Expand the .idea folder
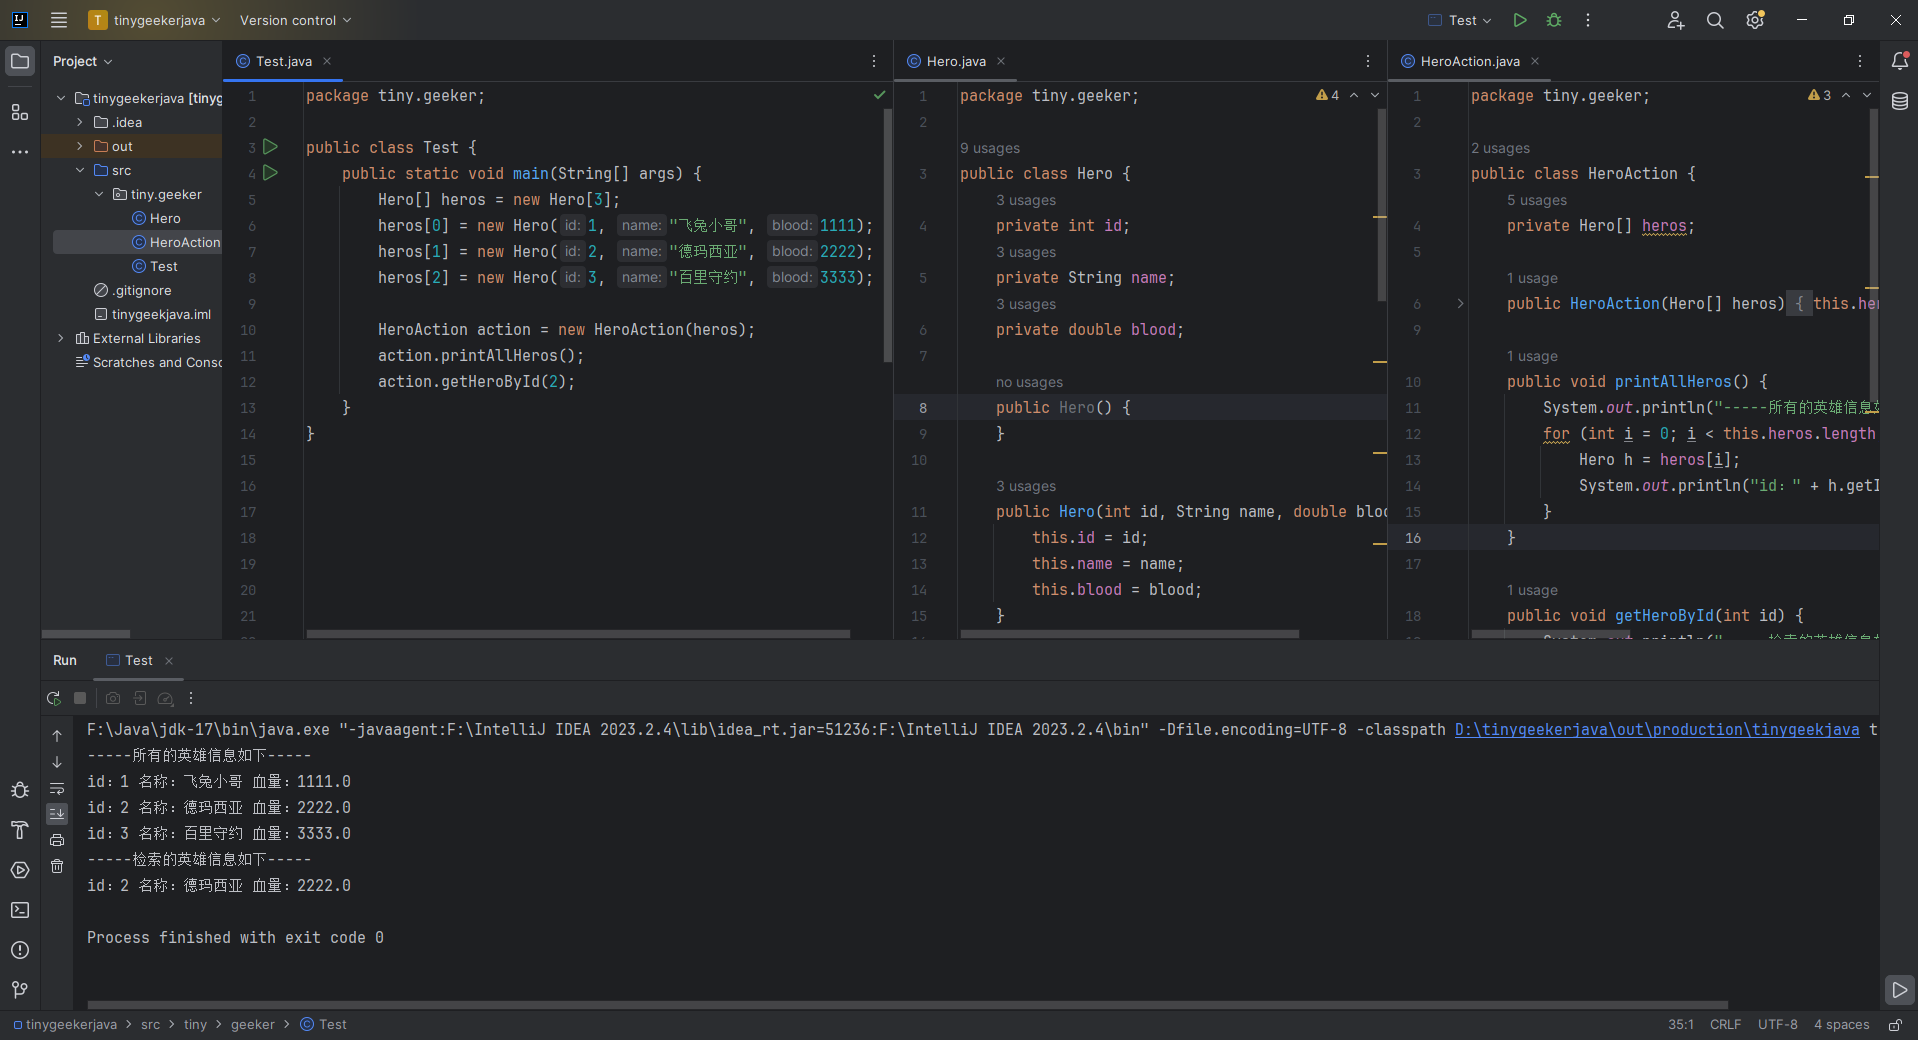 pyautogui.click(x=80, y=122)
